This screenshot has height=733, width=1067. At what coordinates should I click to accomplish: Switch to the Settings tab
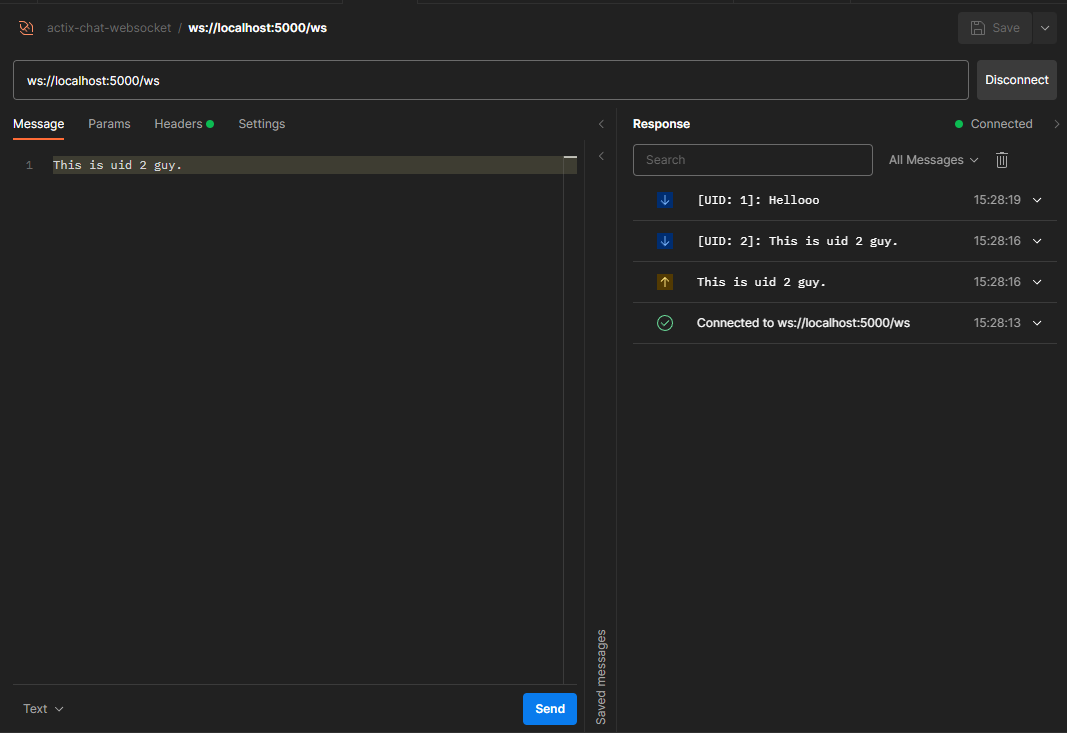(x=261, y=124)
